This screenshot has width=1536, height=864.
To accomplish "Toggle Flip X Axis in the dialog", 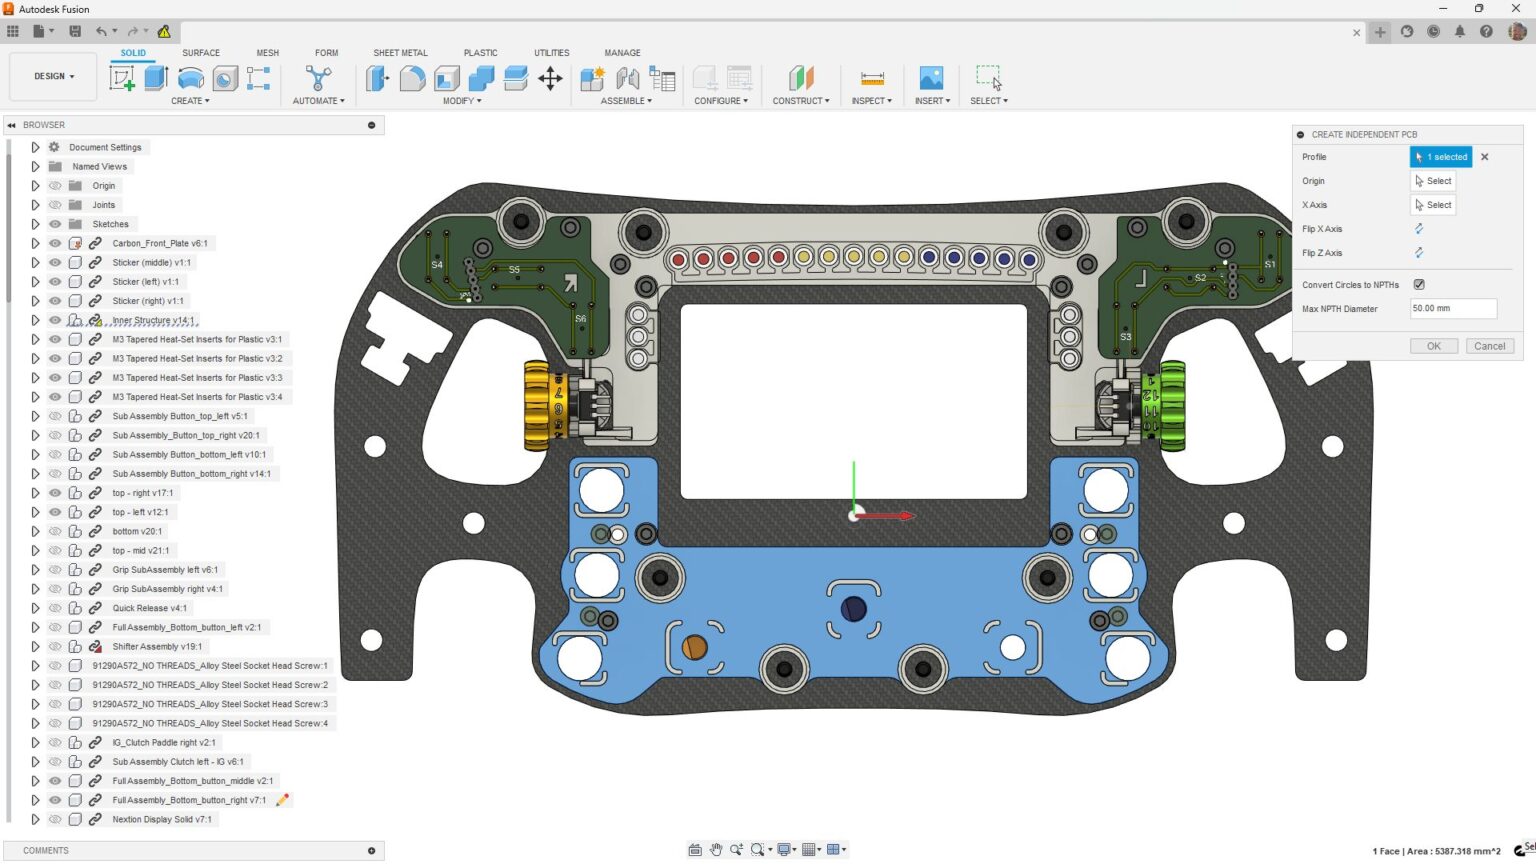I will coord(1417,229).
